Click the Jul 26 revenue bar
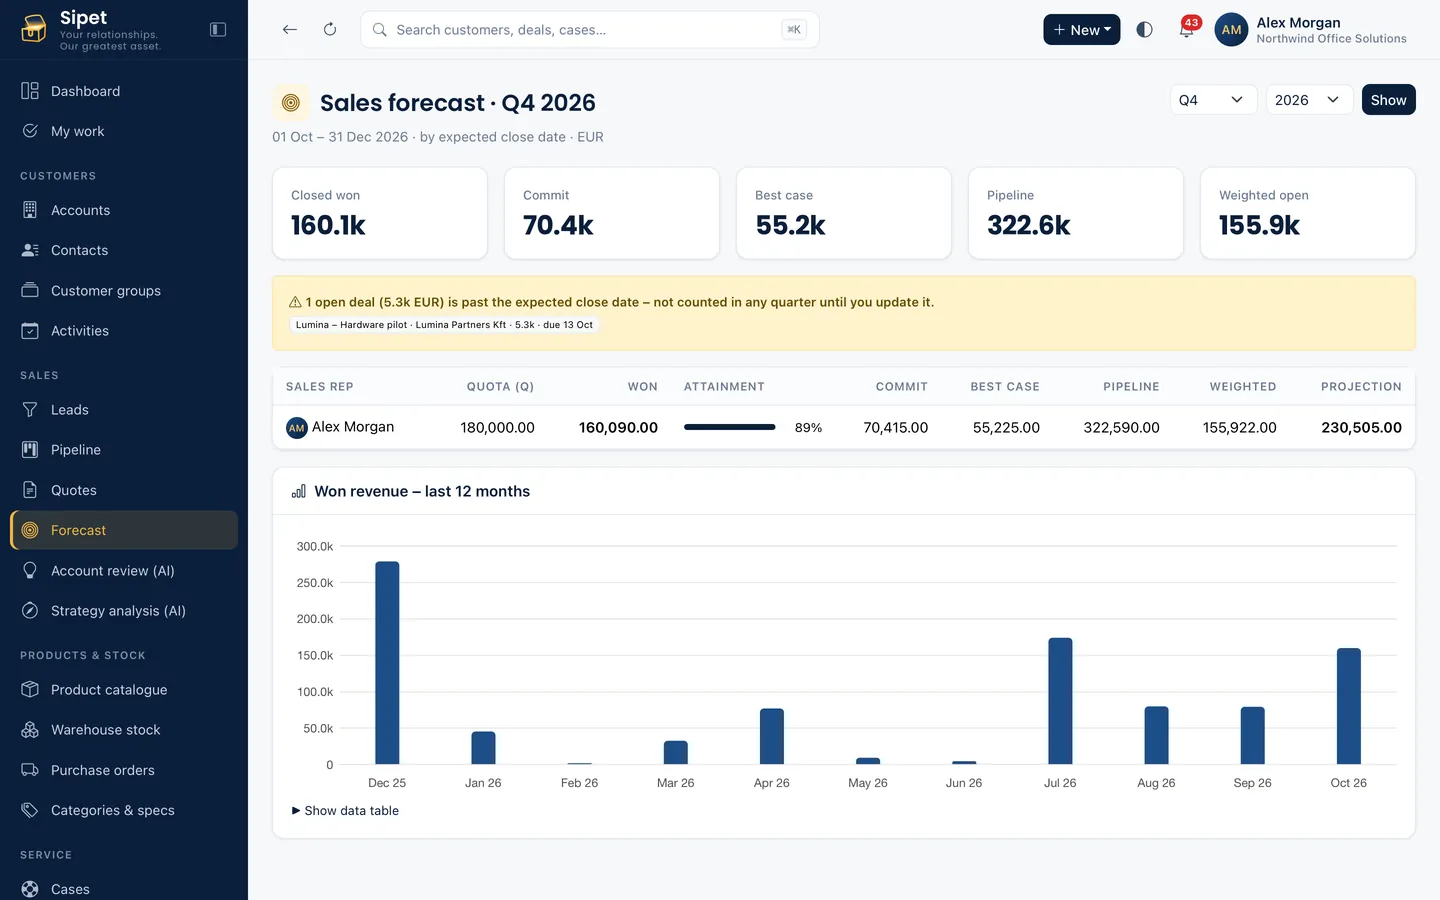Image resolution: width=1440 pixels, height=900 pixels. point(1060,701)
